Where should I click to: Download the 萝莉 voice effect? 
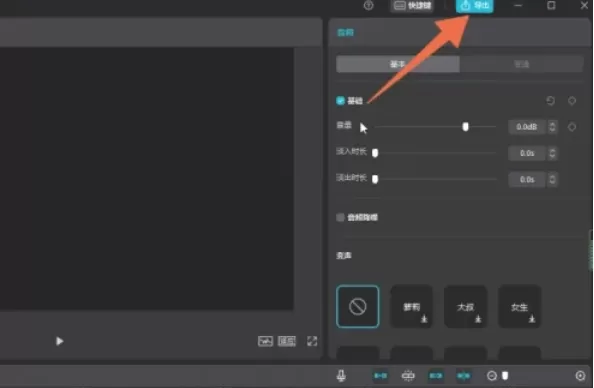point(424,319)
